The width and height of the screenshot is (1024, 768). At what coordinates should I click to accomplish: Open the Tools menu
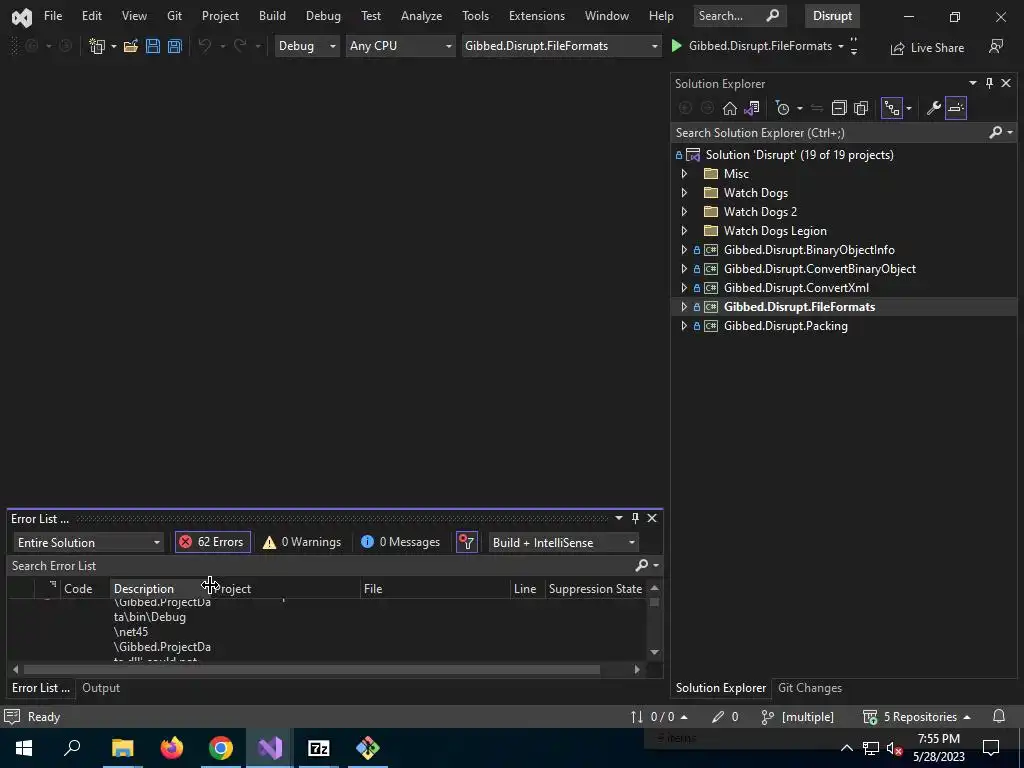coord(475,16)
